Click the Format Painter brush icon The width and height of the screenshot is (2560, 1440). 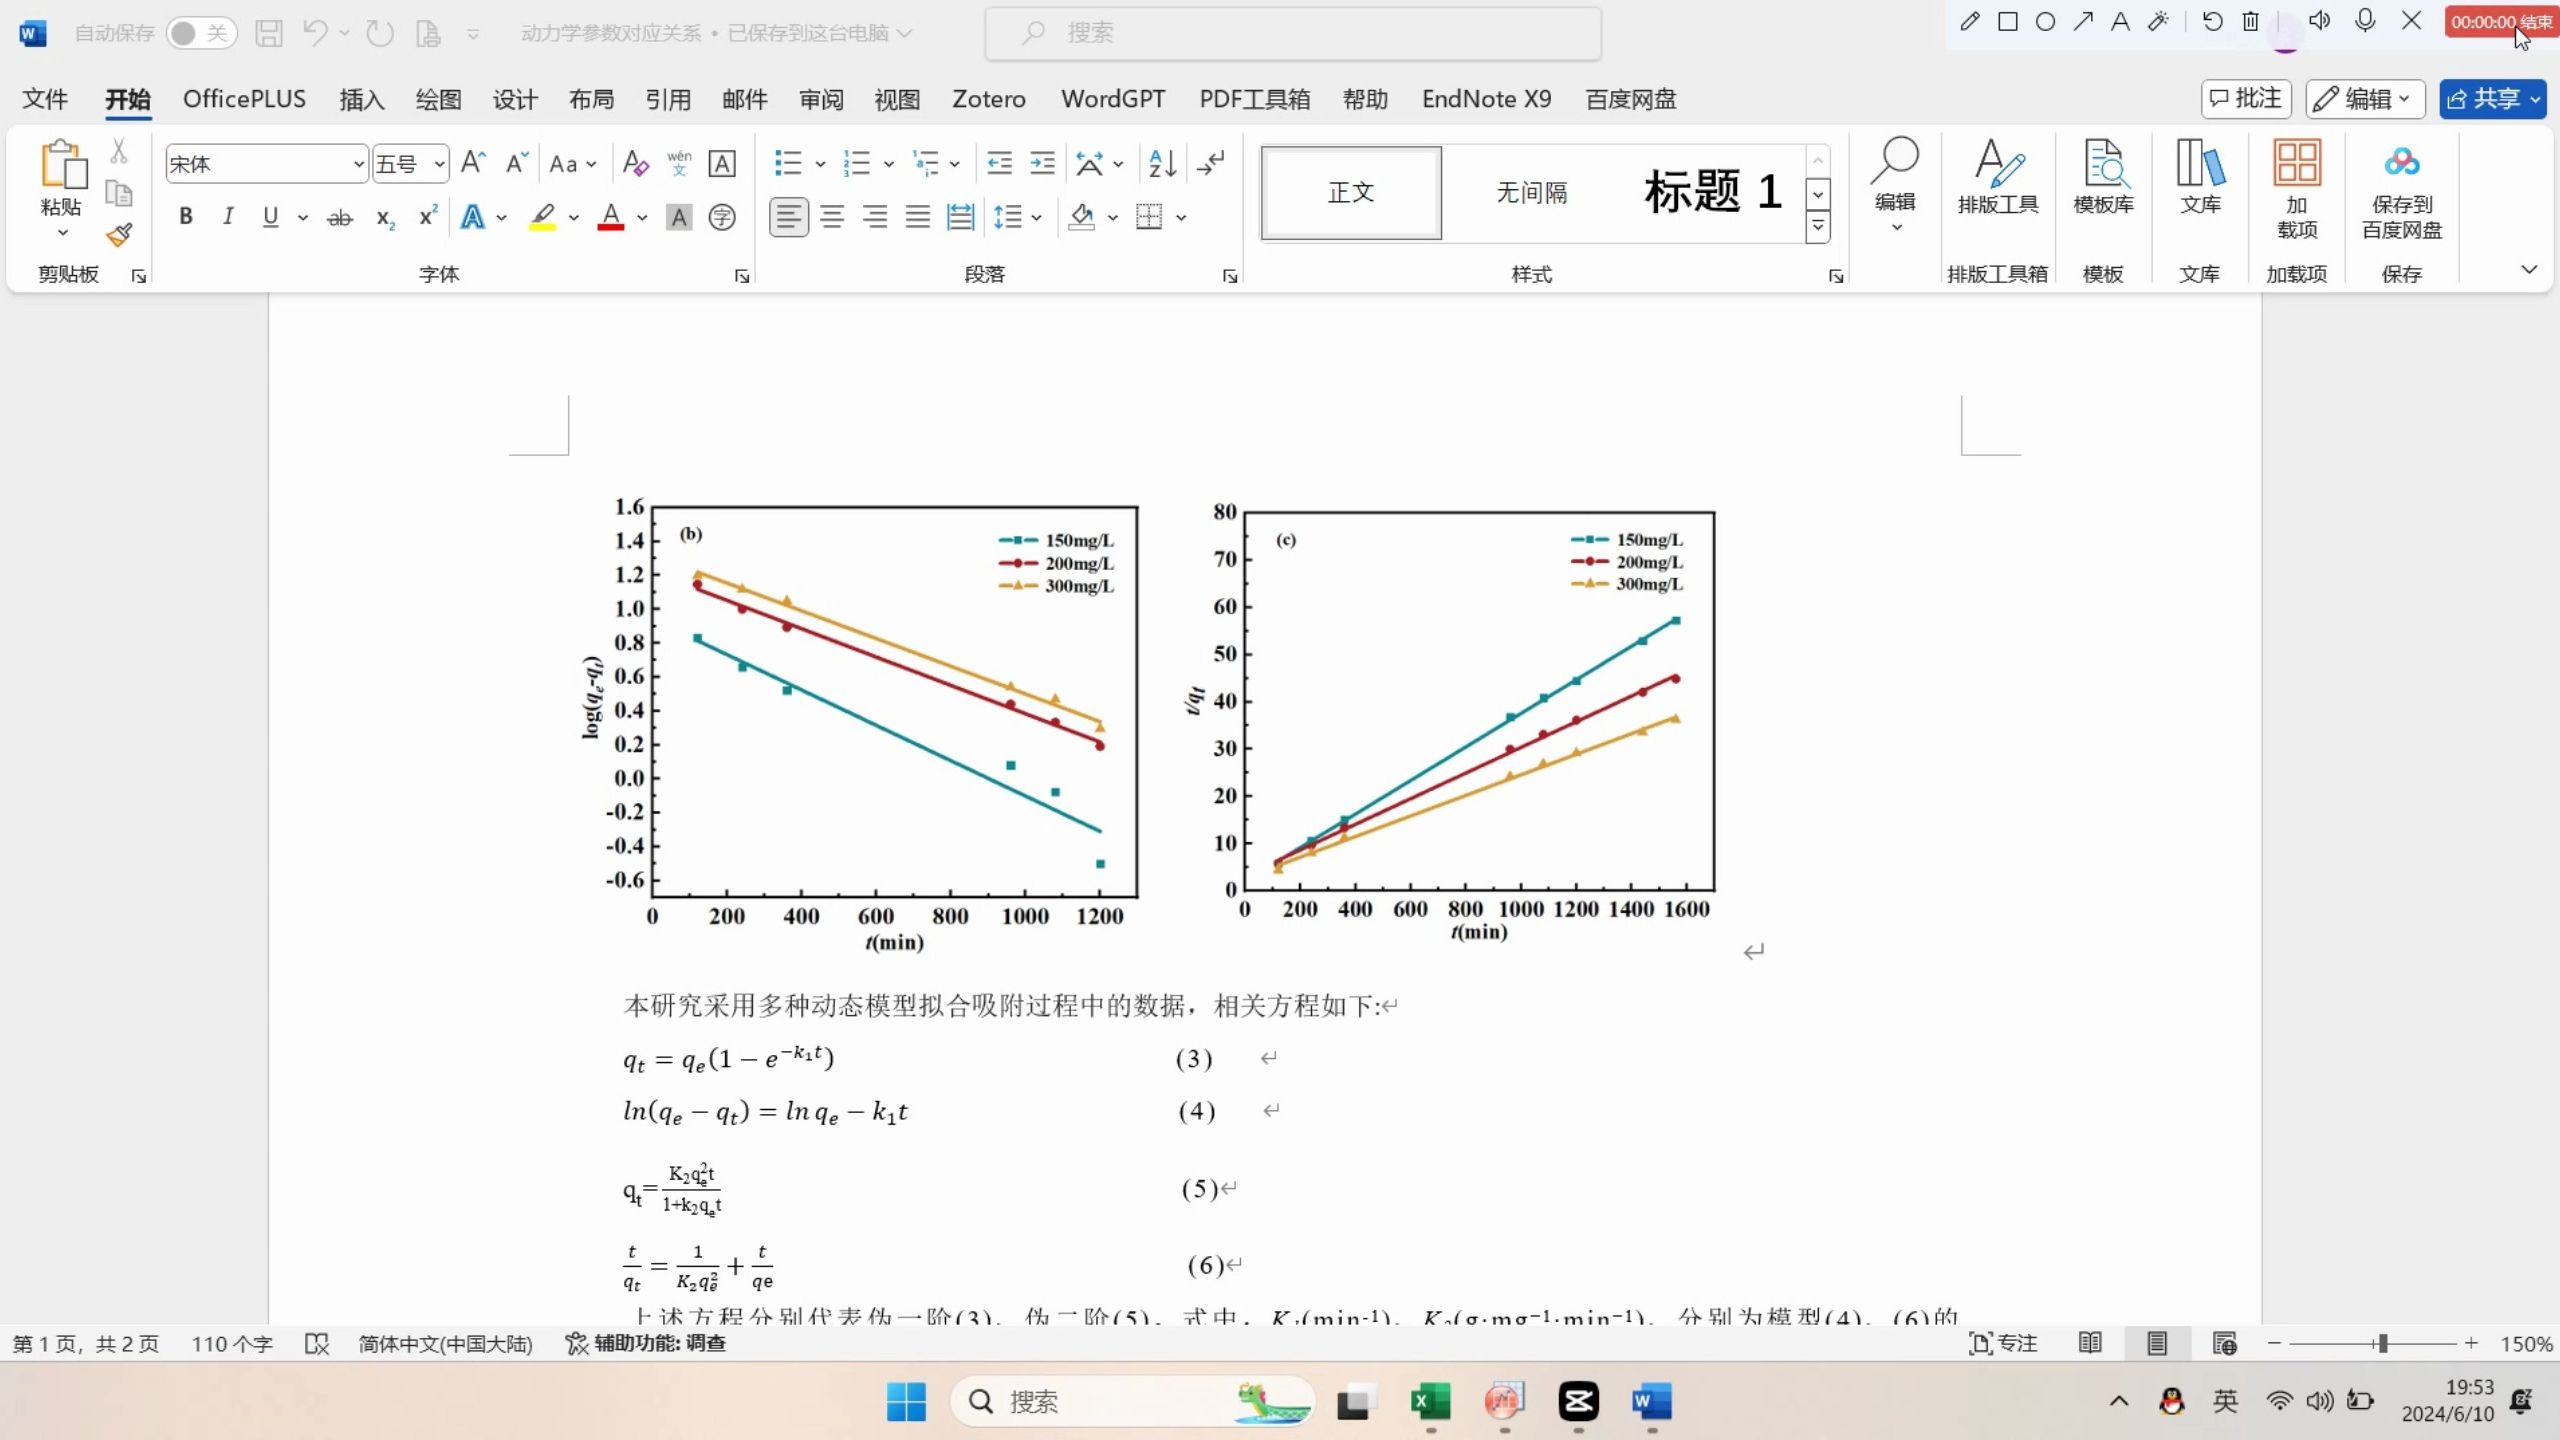click(119, 236)
